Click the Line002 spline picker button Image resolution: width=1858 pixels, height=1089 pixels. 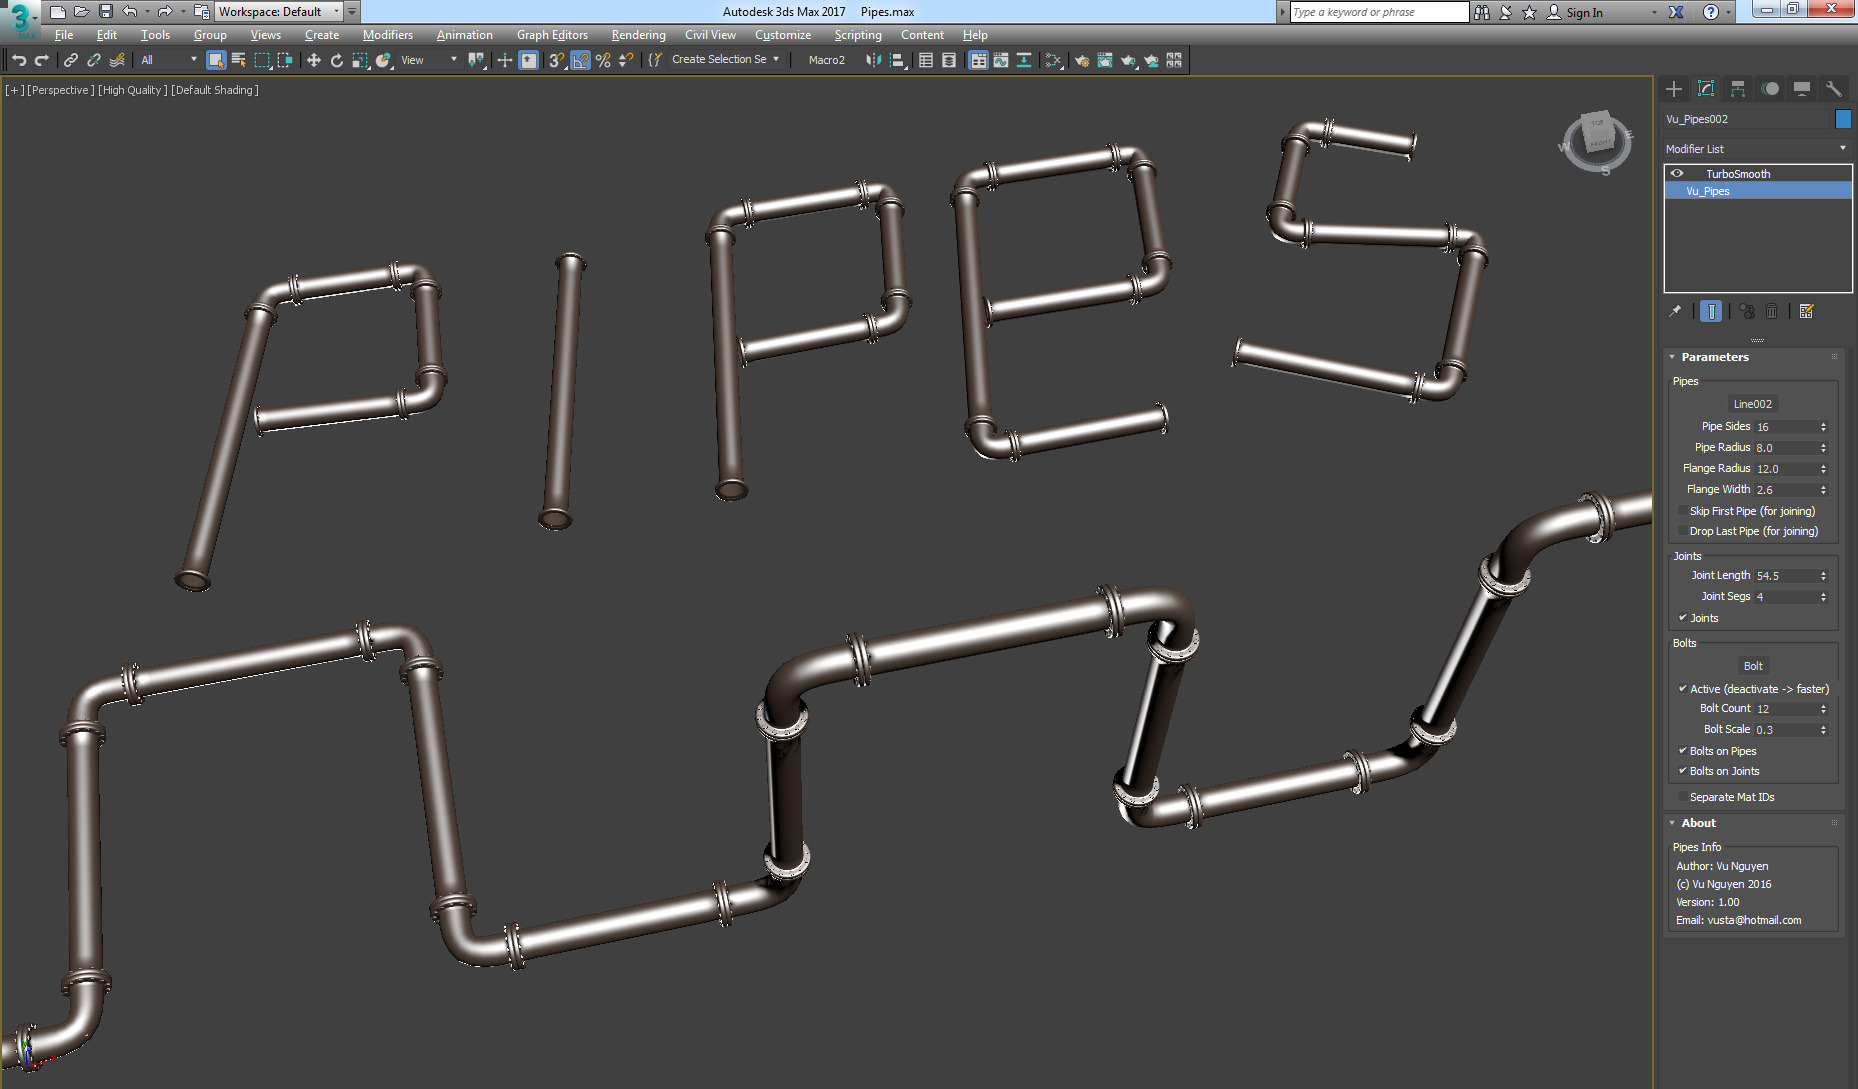(x=1752, y=404)
